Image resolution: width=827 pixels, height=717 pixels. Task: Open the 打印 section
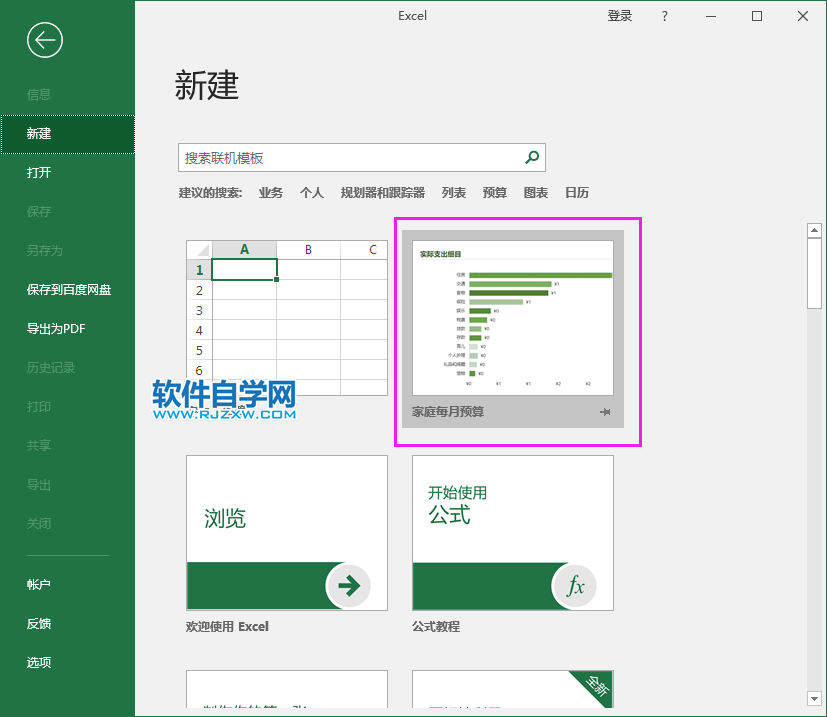[37, 406]
